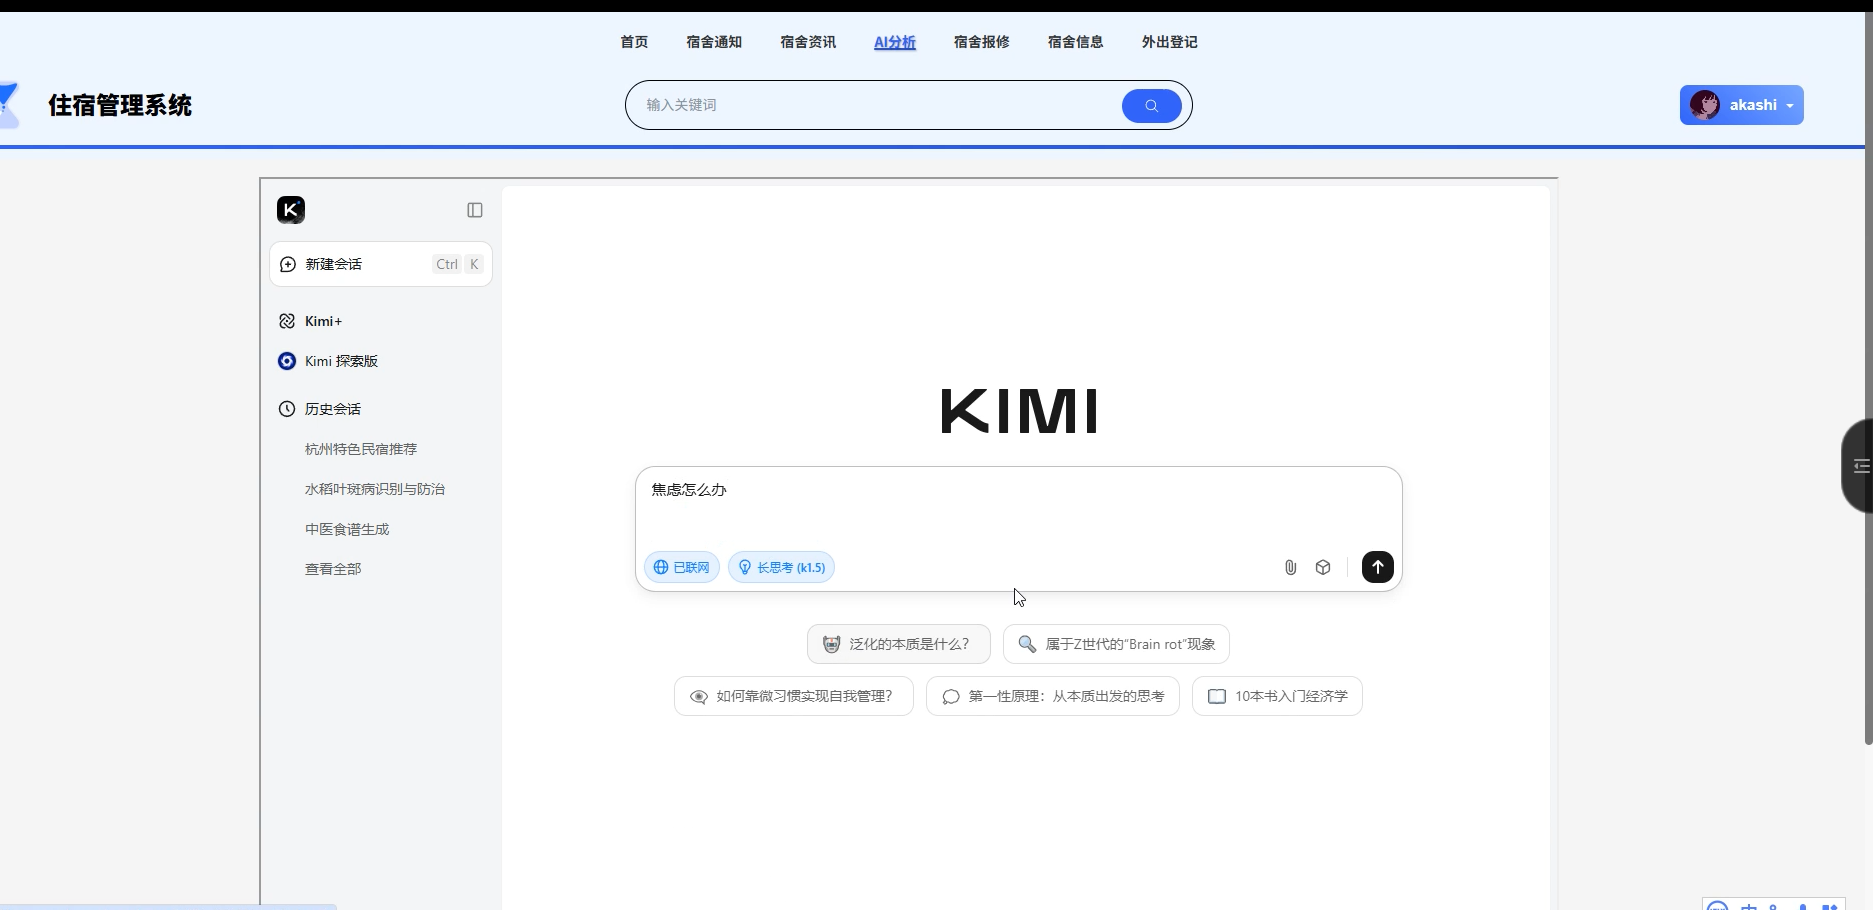The image size is (1873, 910).
Task: Go to 首页 in top navigation
Action: tap(634, 42)
